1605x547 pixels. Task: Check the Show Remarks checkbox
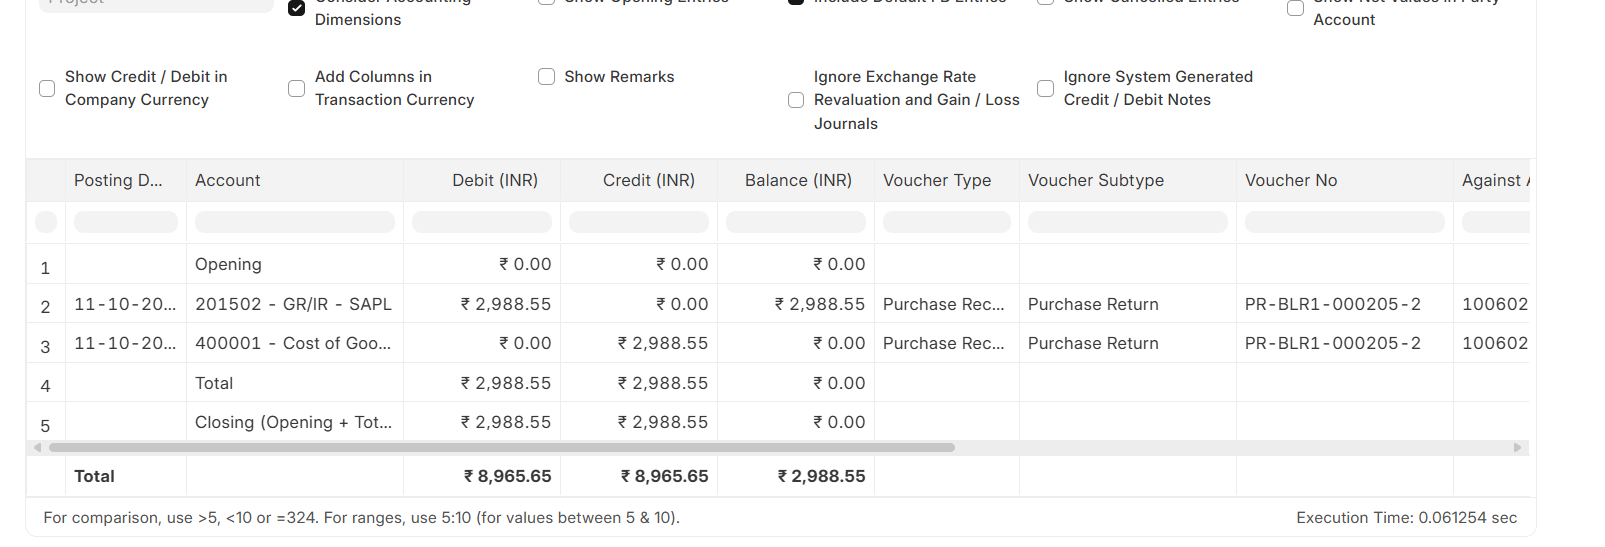(546, 77)
